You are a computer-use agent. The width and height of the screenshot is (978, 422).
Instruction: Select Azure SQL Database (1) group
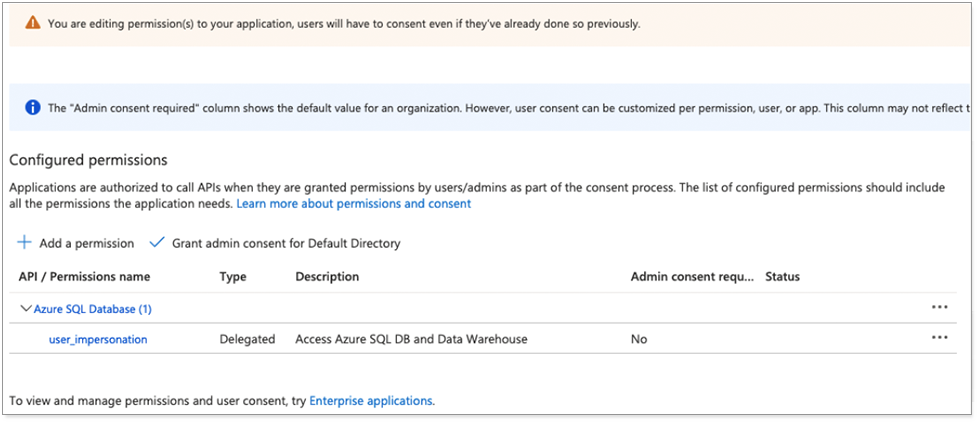point(92,309)
